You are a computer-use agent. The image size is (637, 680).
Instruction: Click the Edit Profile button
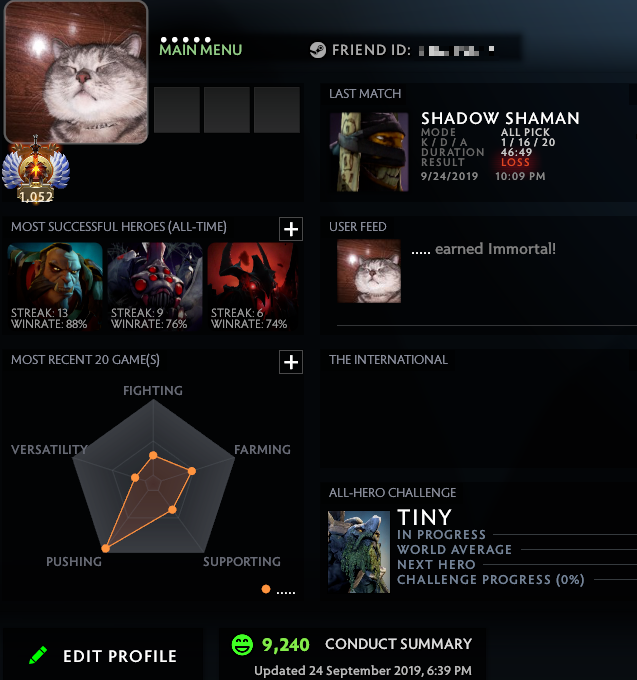pos(103,655)
